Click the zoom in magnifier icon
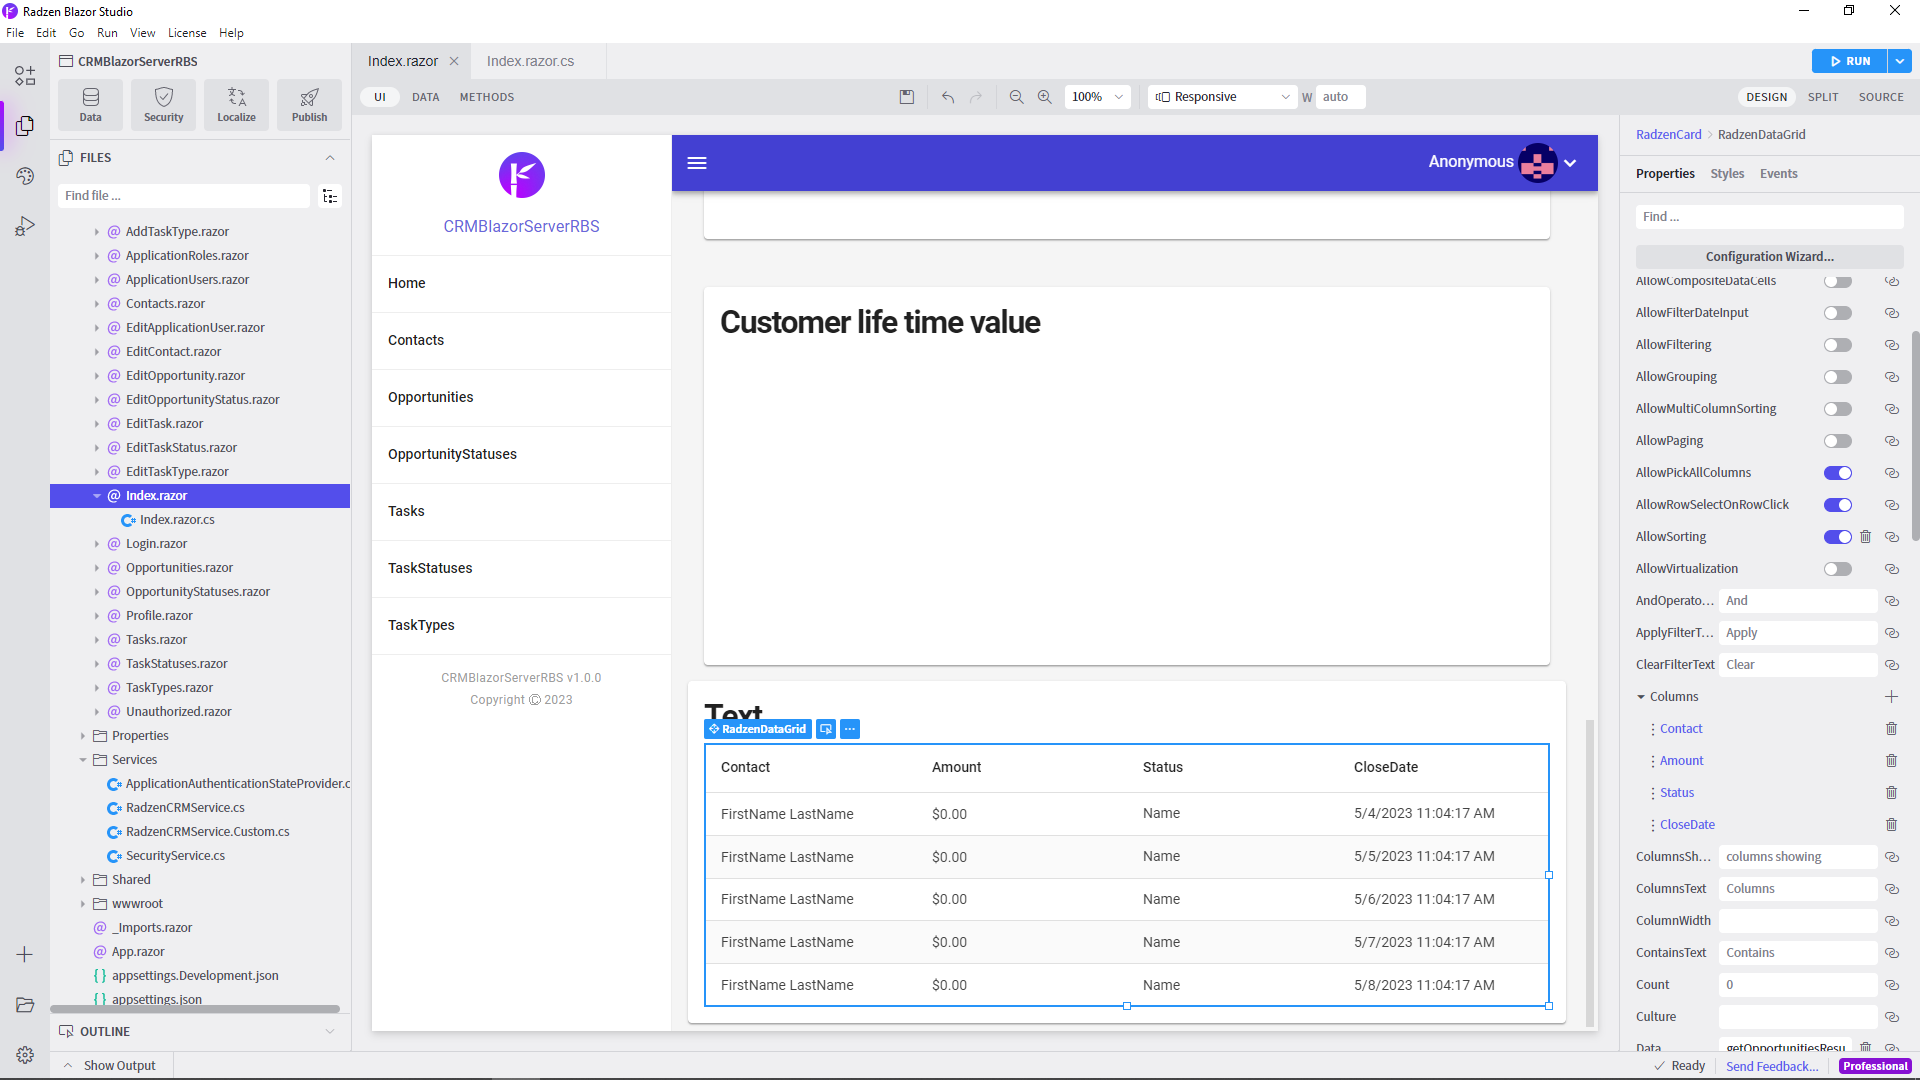Screen dimensions: 1920x1080 pos(1044,97)
